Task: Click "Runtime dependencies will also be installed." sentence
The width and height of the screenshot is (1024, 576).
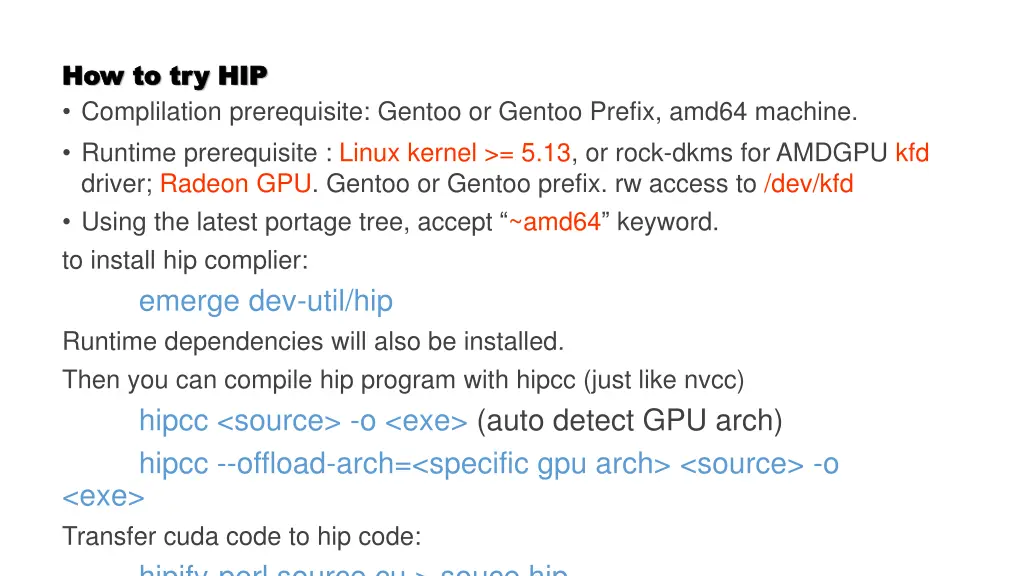Action: pyautogui.click(x=313, y=342)
